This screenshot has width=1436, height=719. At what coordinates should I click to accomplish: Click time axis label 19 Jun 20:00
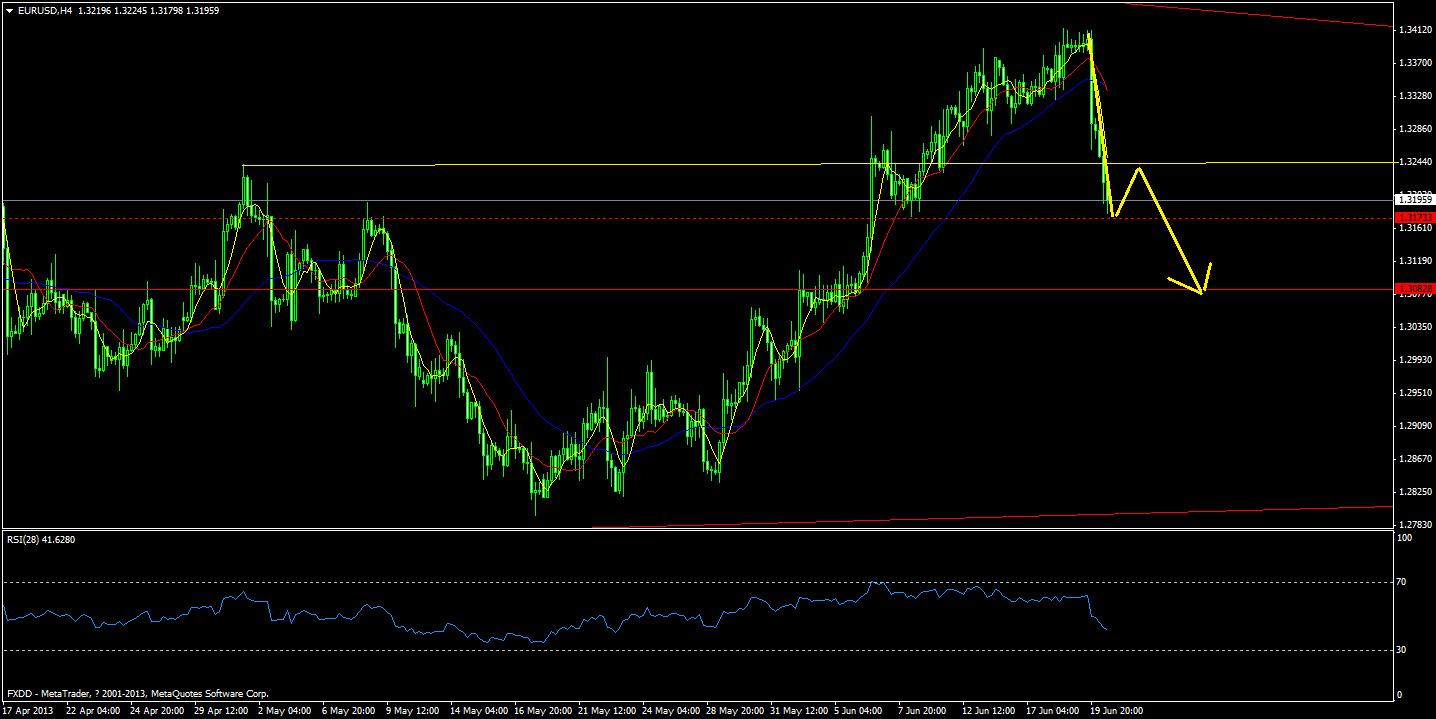tap(1117, 710)
